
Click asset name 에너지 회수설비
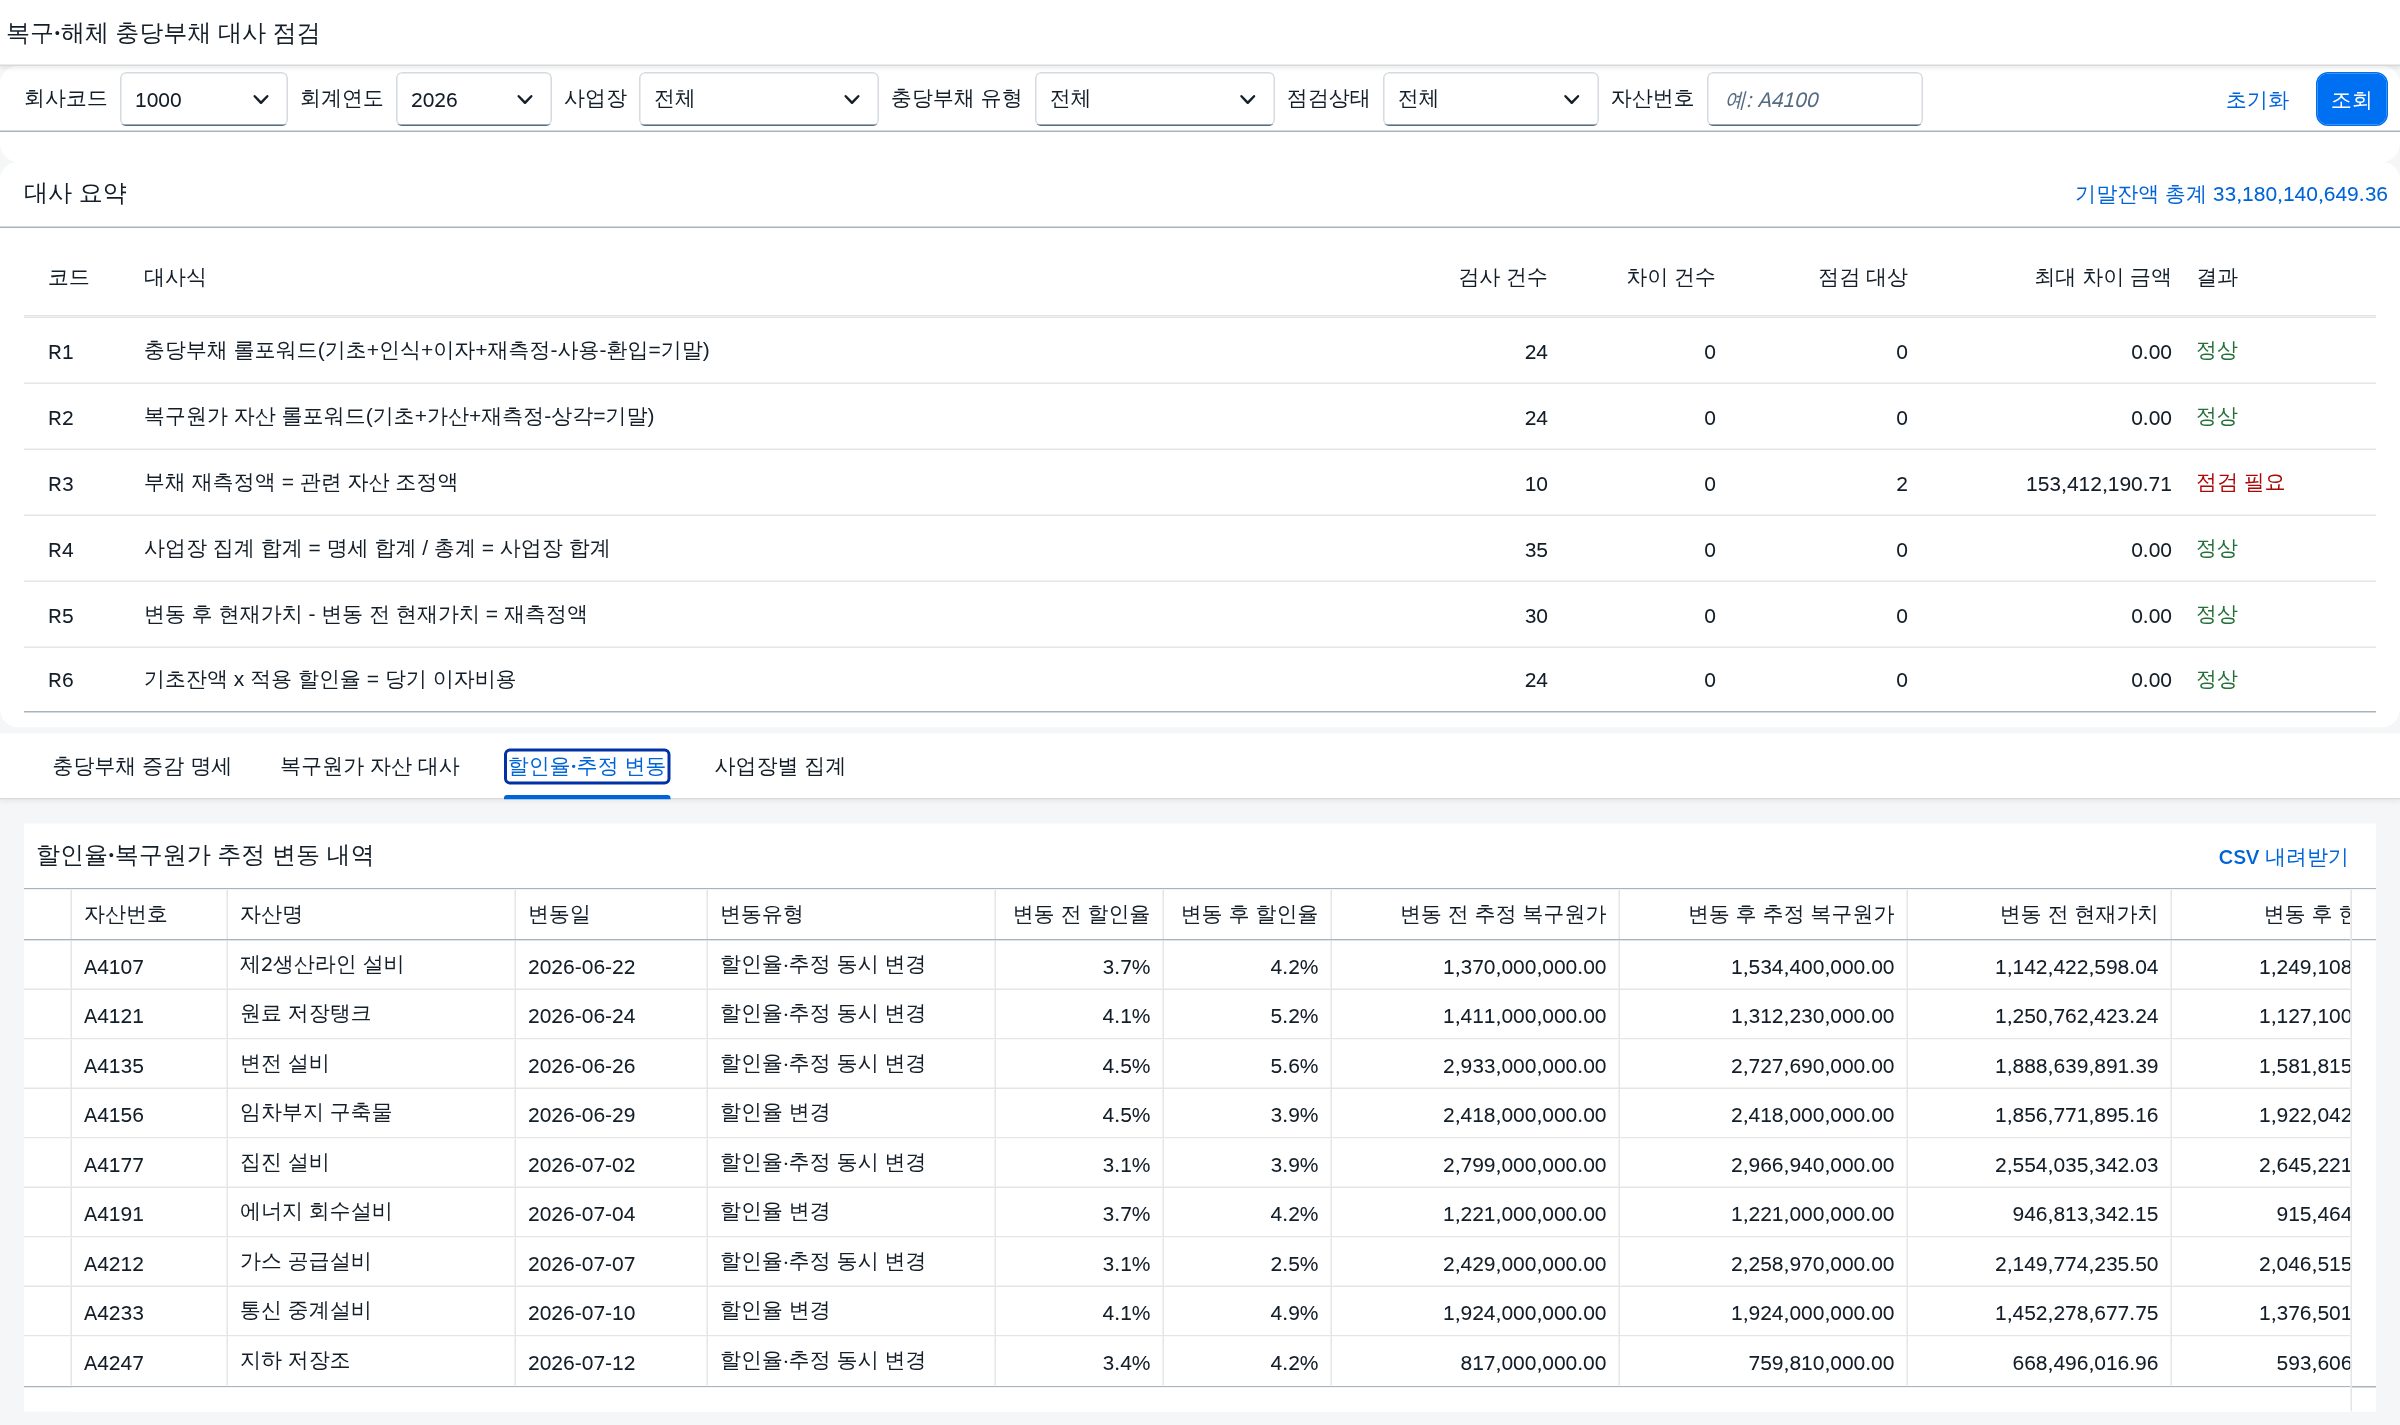[316, 1212]
